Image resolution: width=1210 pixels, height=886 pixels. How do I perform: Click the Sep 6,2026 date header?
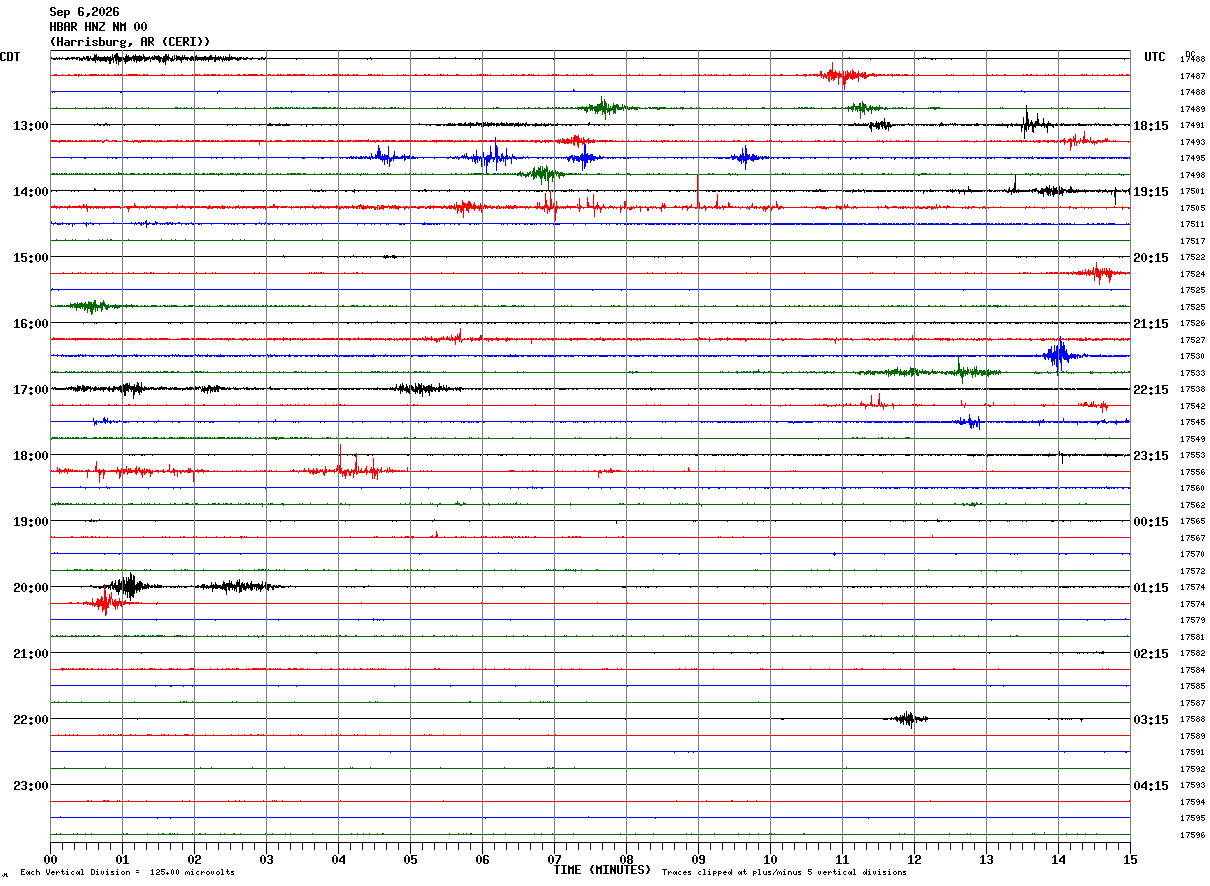tap(84, 12)
